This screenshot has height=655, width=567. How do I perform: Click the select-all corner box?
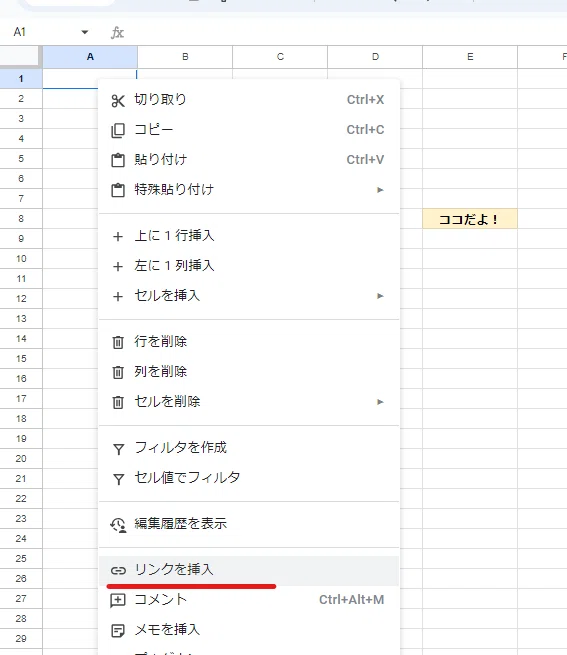(x=20, y=57)
